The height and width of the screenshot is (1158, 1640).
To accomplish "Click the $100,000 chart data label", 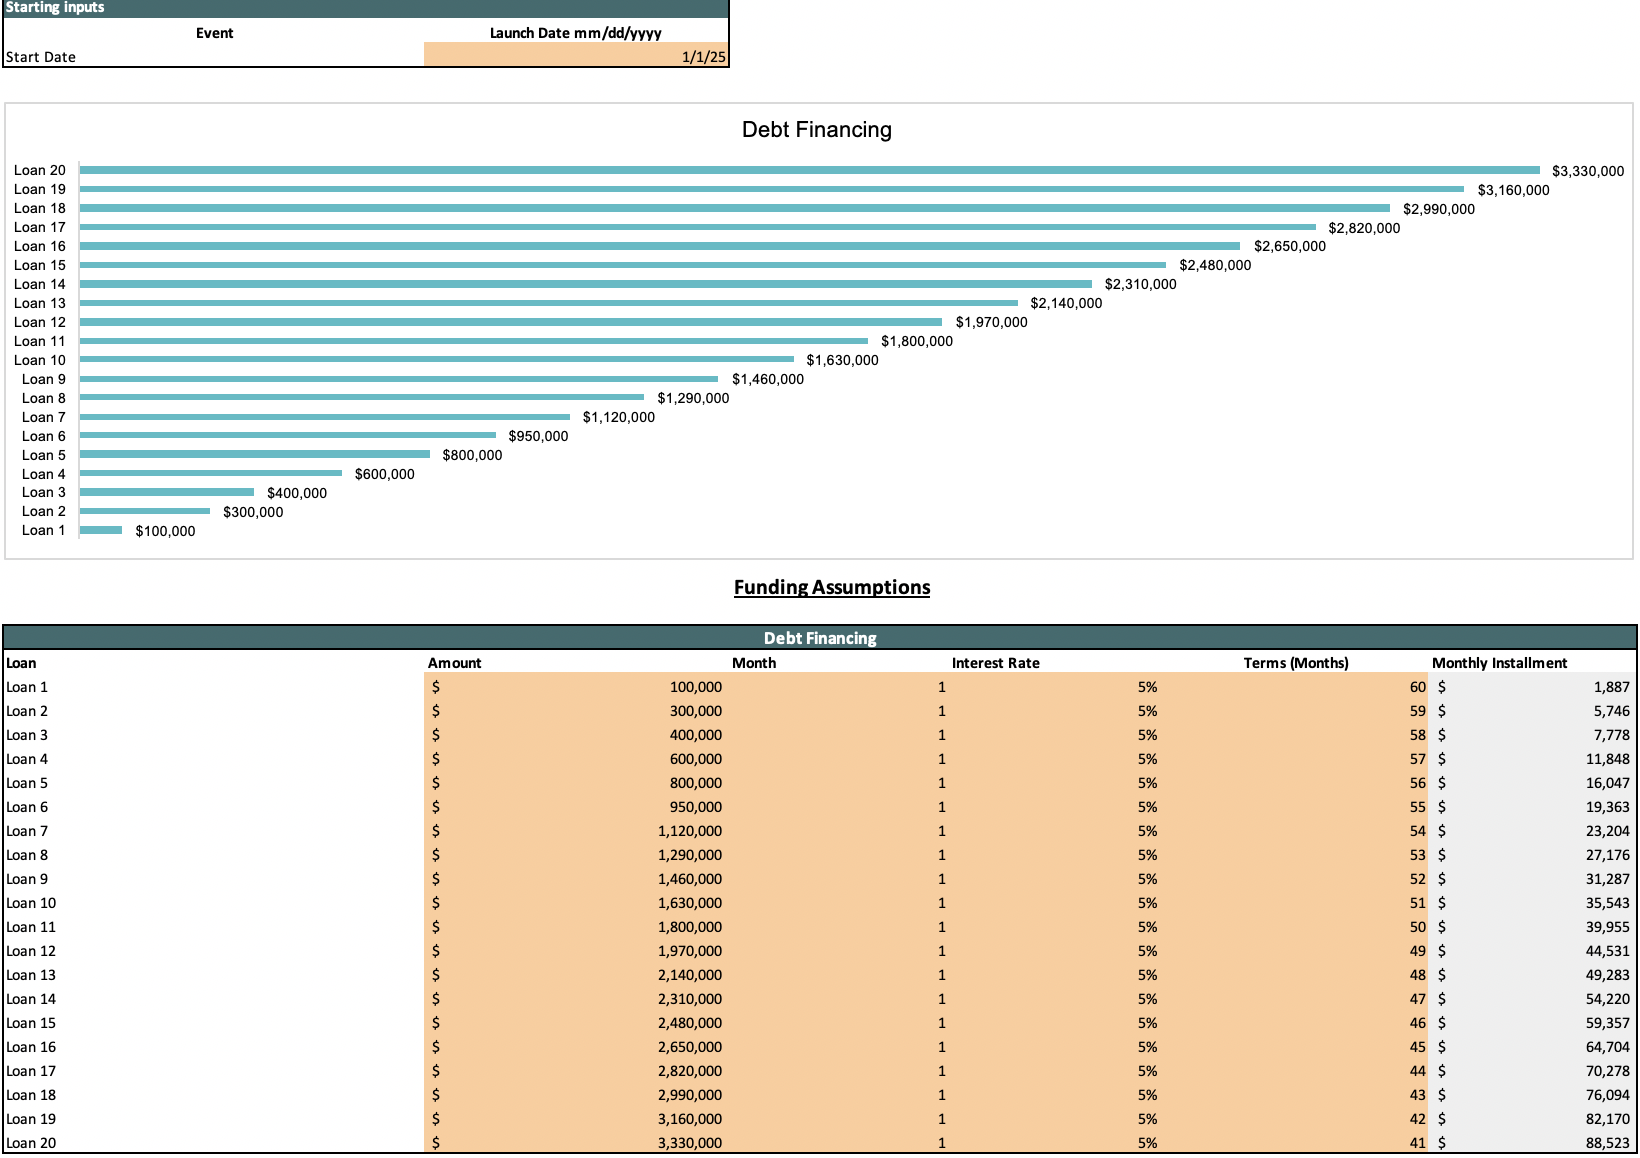I will pos(165,531).
